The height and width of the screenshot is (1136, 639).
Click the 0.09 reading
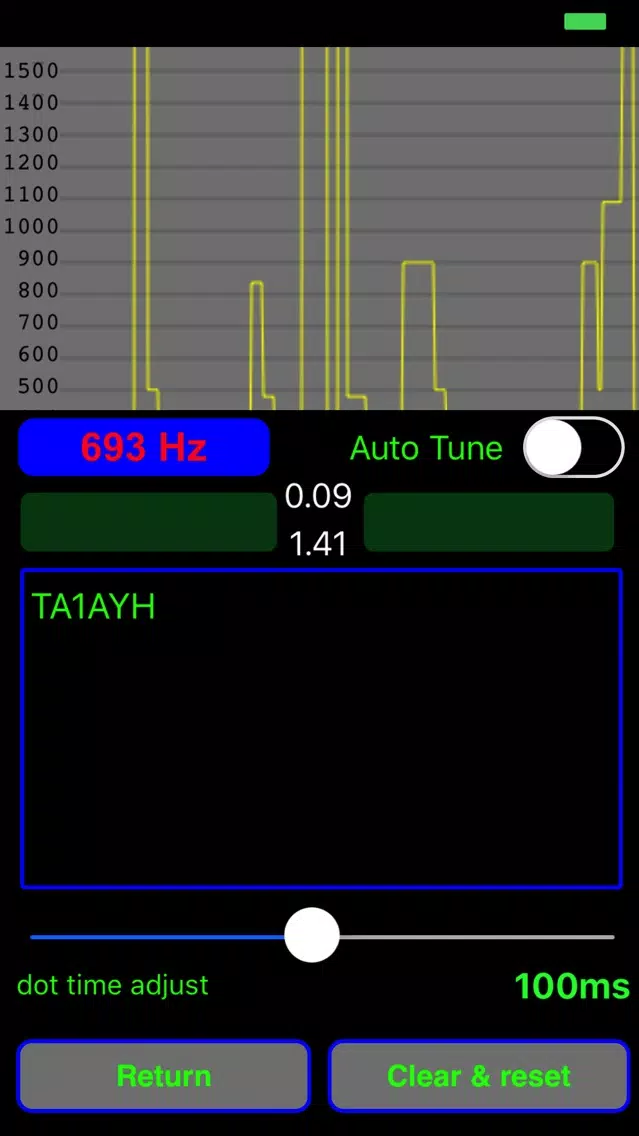tap(318, 496)
